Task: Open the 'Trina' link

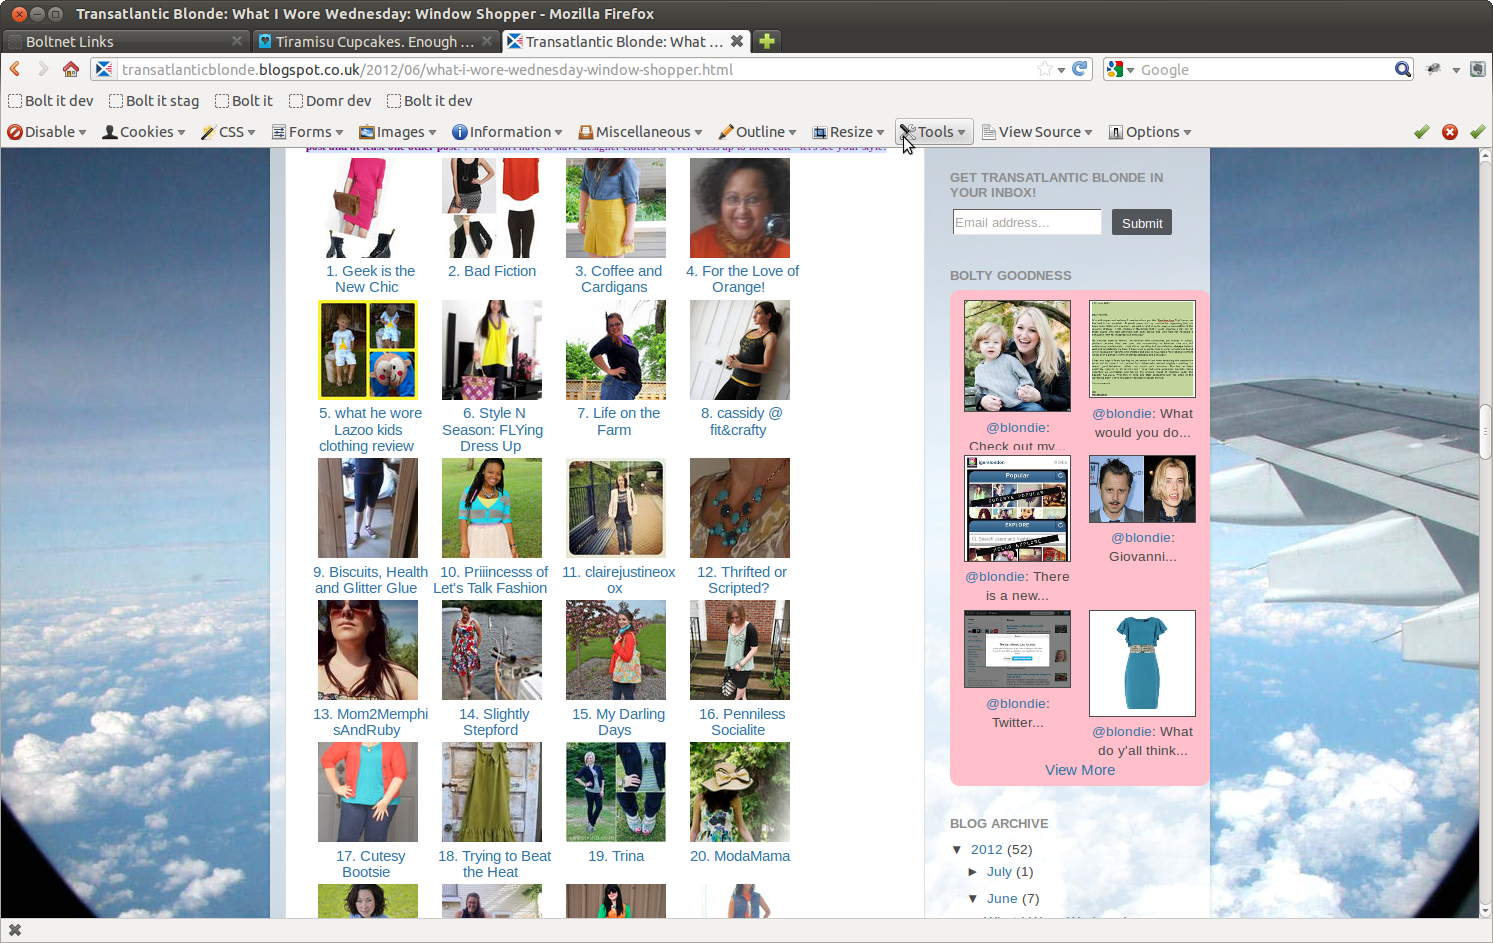Action: point(616,856)
